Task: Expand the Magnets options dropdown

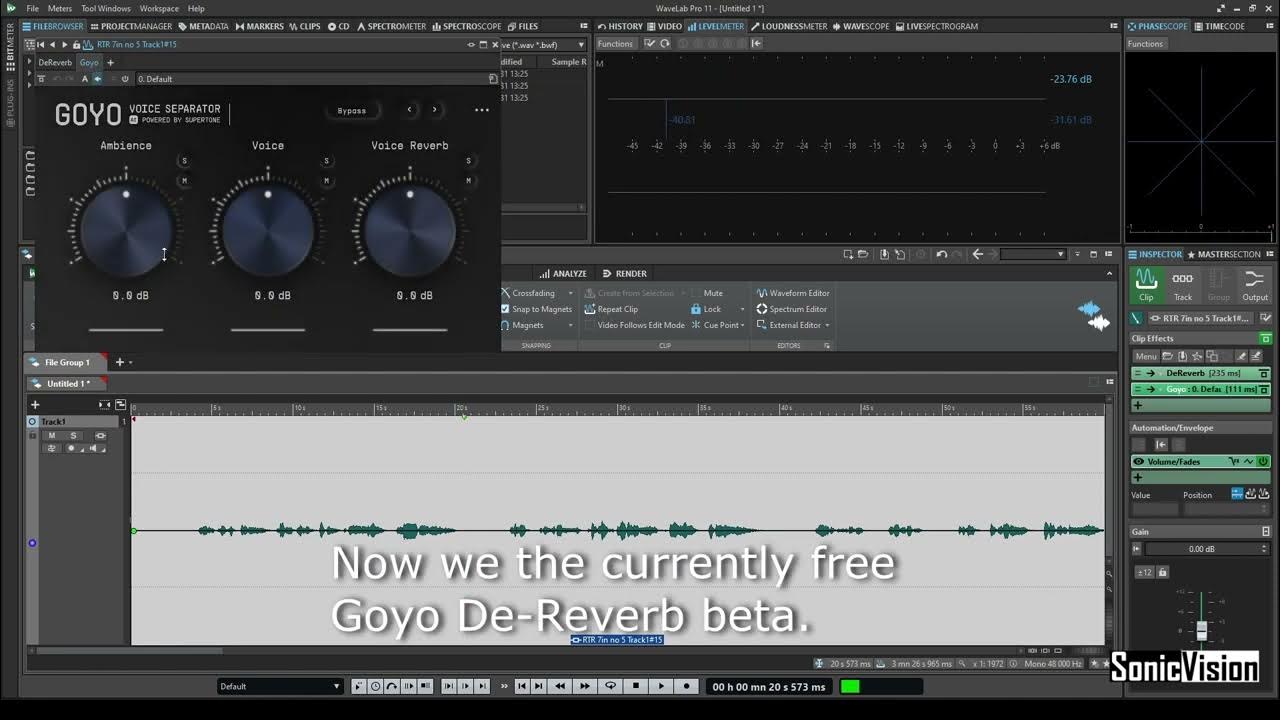Action: [570, 325]
